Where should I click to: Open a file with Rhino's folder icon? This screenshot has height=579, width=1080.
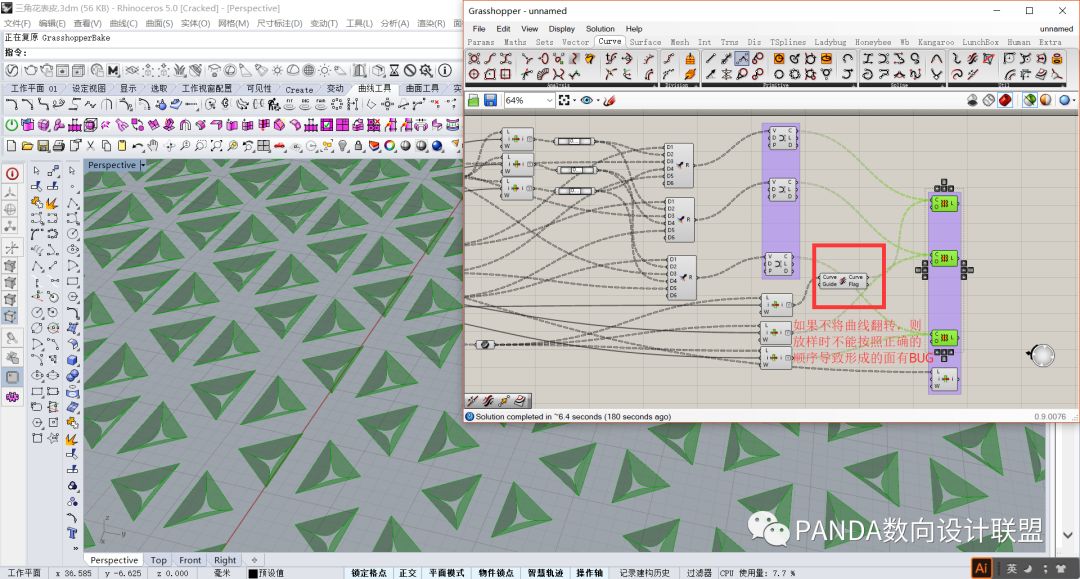pyautogui.click(x=27, y=146)
